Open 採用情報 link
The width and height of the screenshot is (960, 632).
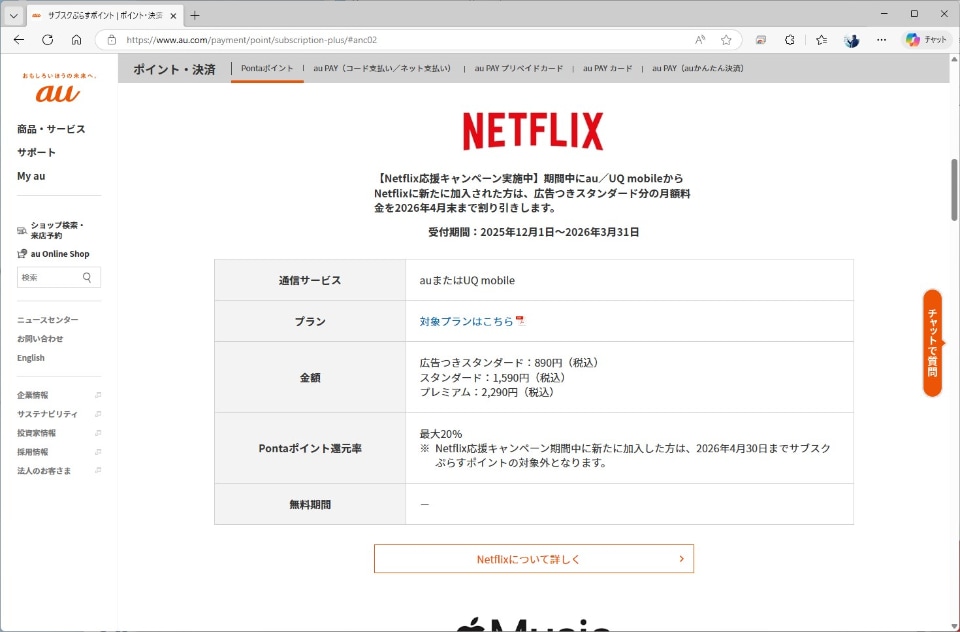click(32, 452)
